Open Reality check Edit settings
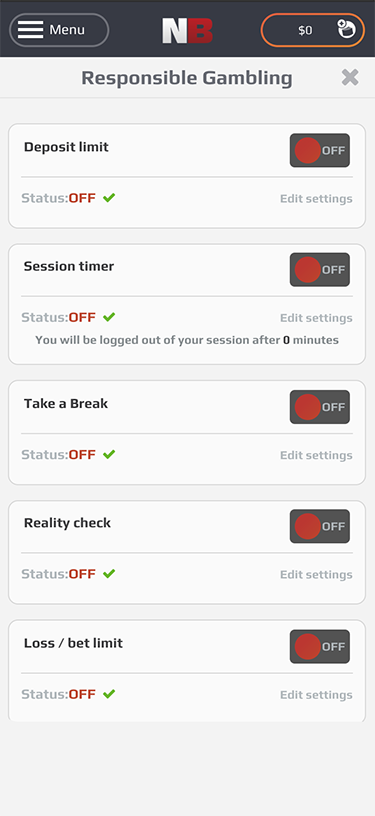This screenshot has height=816, width=375. [316, 575]
